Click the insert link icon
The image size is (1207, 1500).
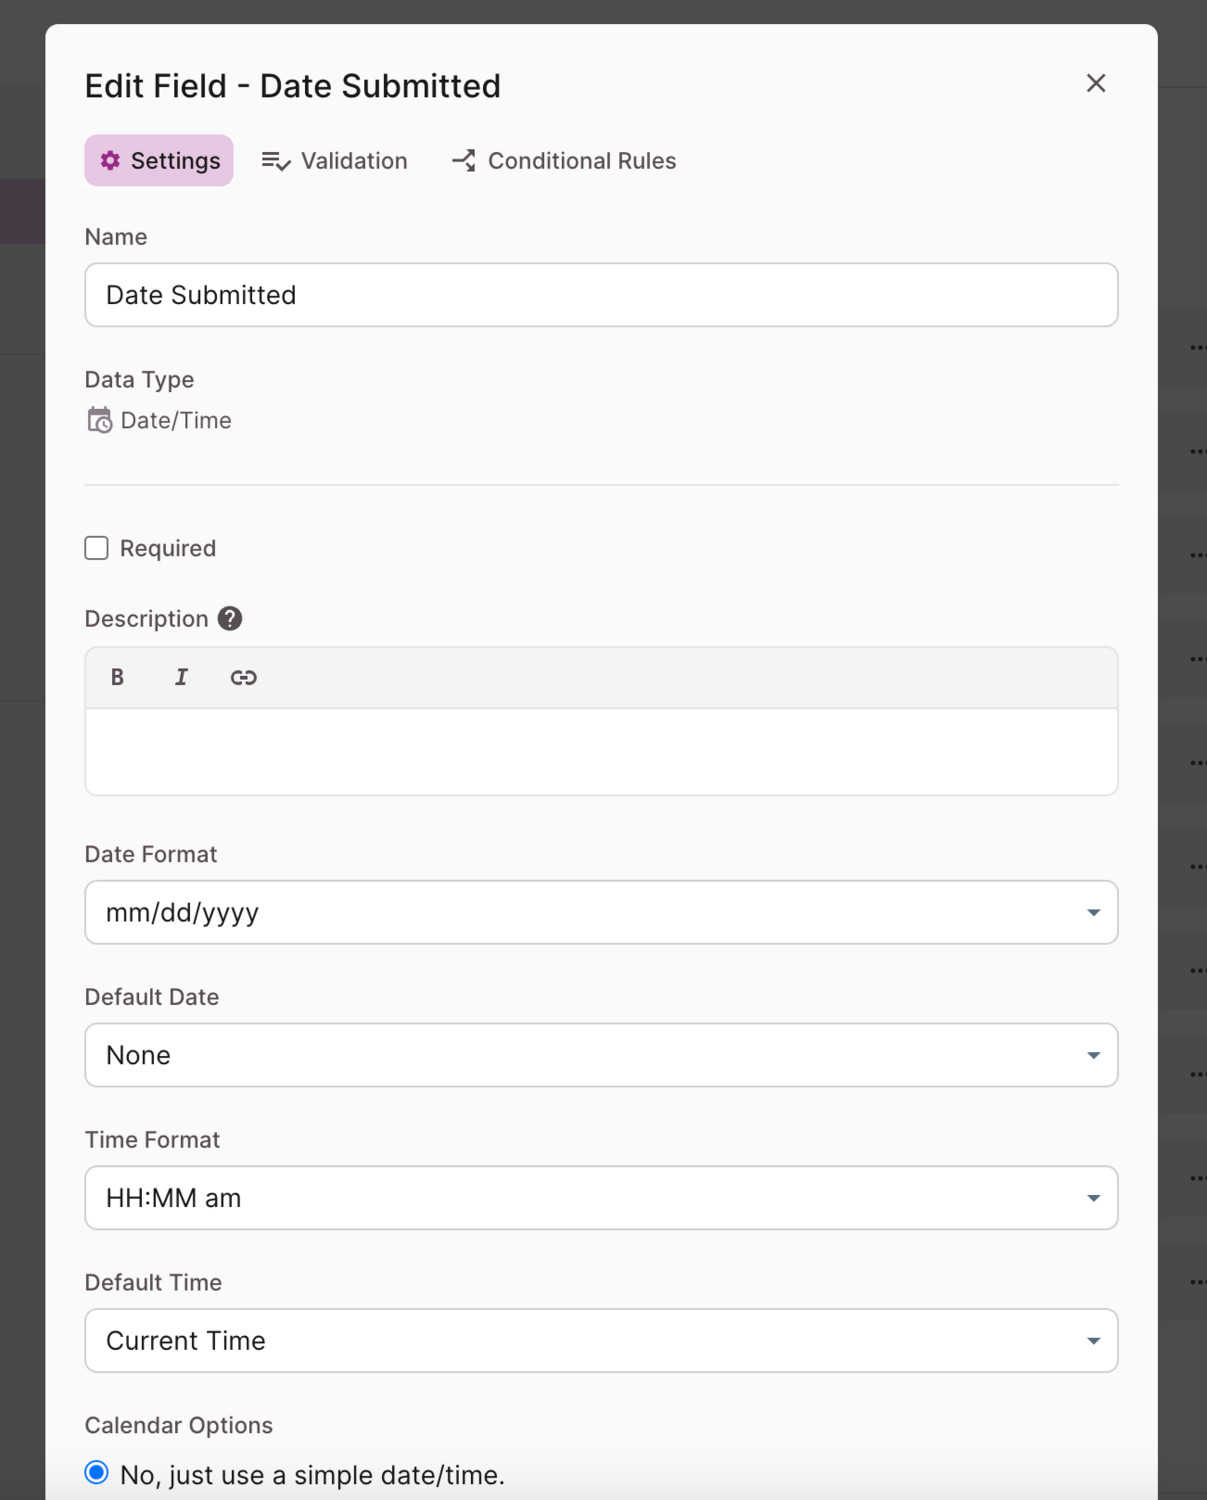[243, 677]
